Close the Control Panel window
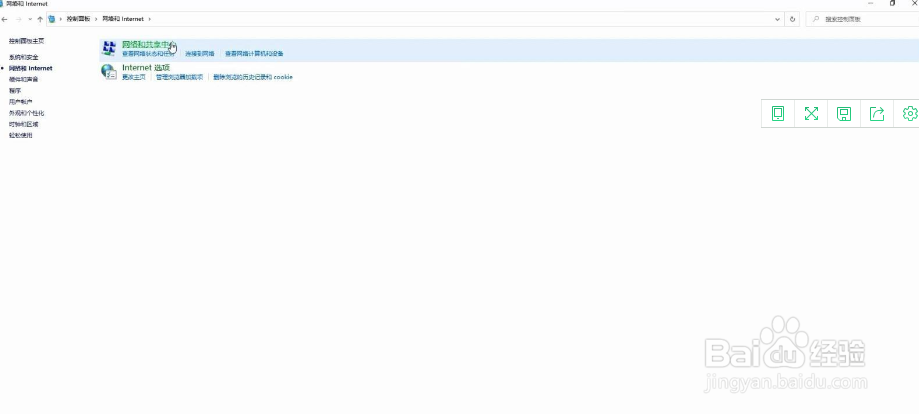The height and width of the screenshot is (414, 919). pos(913,3)
